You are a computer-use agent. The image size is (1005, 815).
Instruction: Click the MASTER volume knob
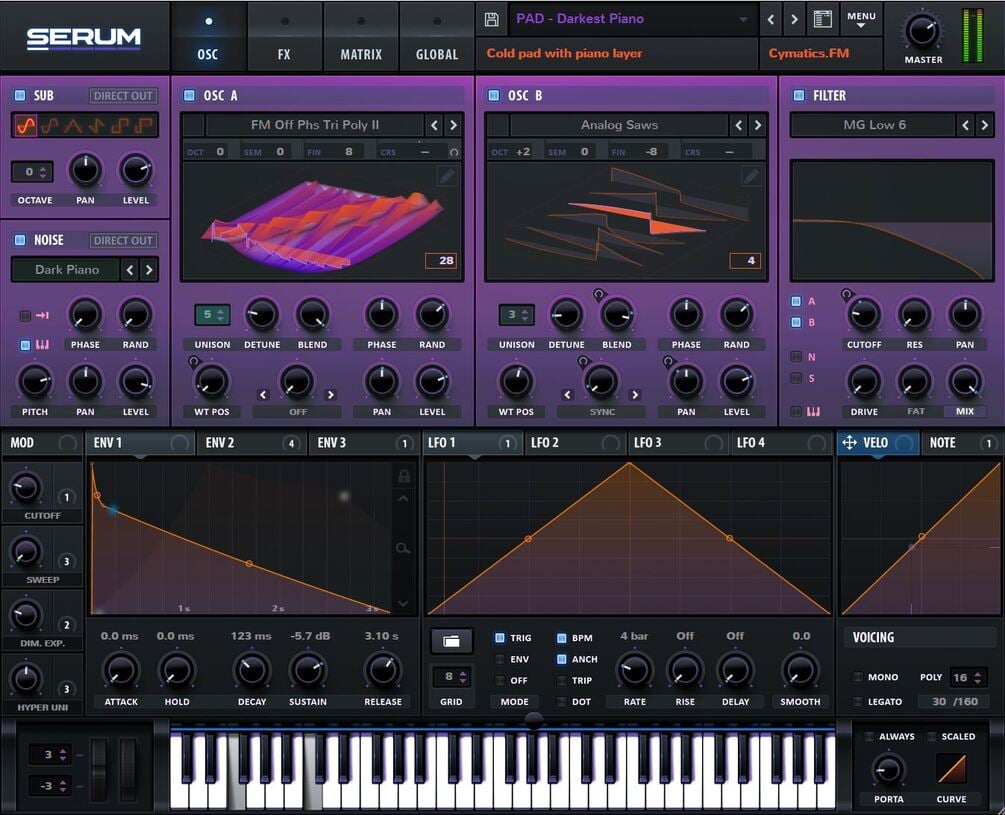click(x=922, y=31)
